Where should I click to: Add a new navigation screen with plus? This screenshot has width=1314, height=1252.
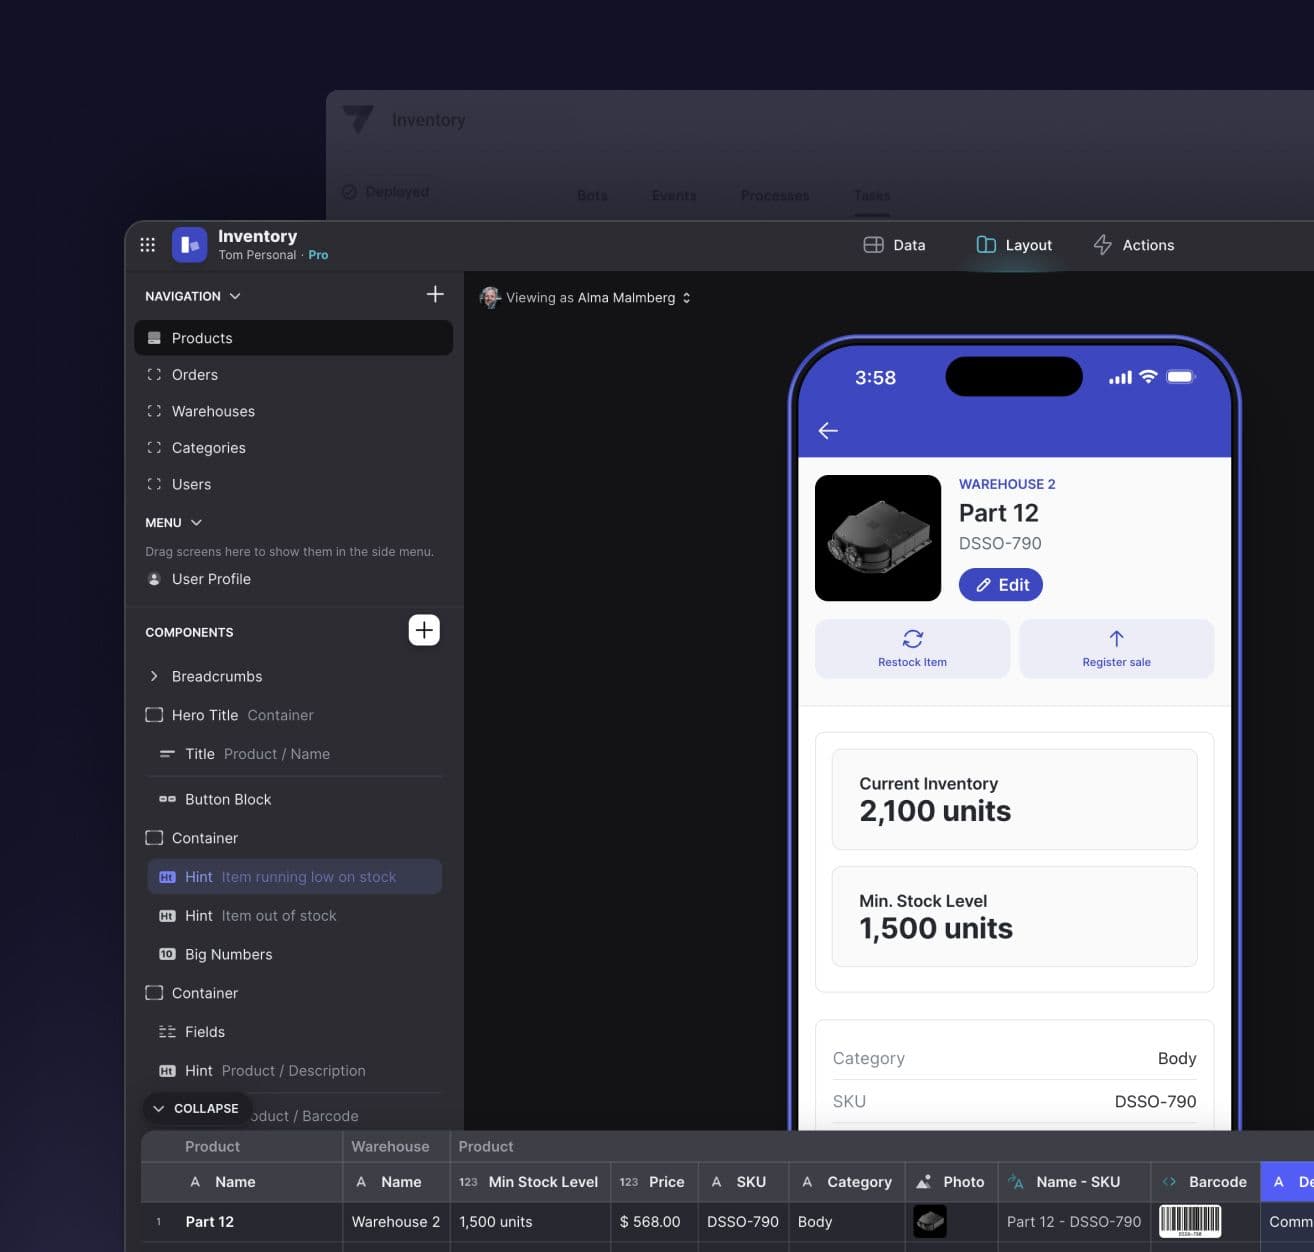(x=435, y=294)
